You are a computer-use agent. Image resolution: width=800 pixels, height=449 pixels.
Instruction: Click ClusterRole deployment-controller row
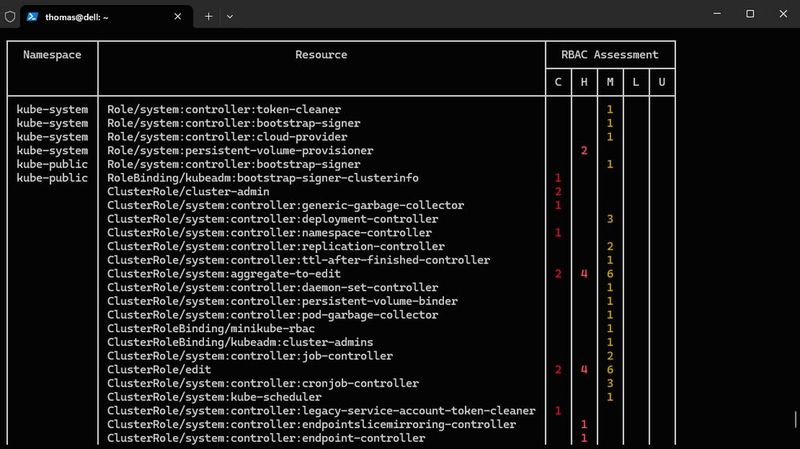(x=272, y=219)
